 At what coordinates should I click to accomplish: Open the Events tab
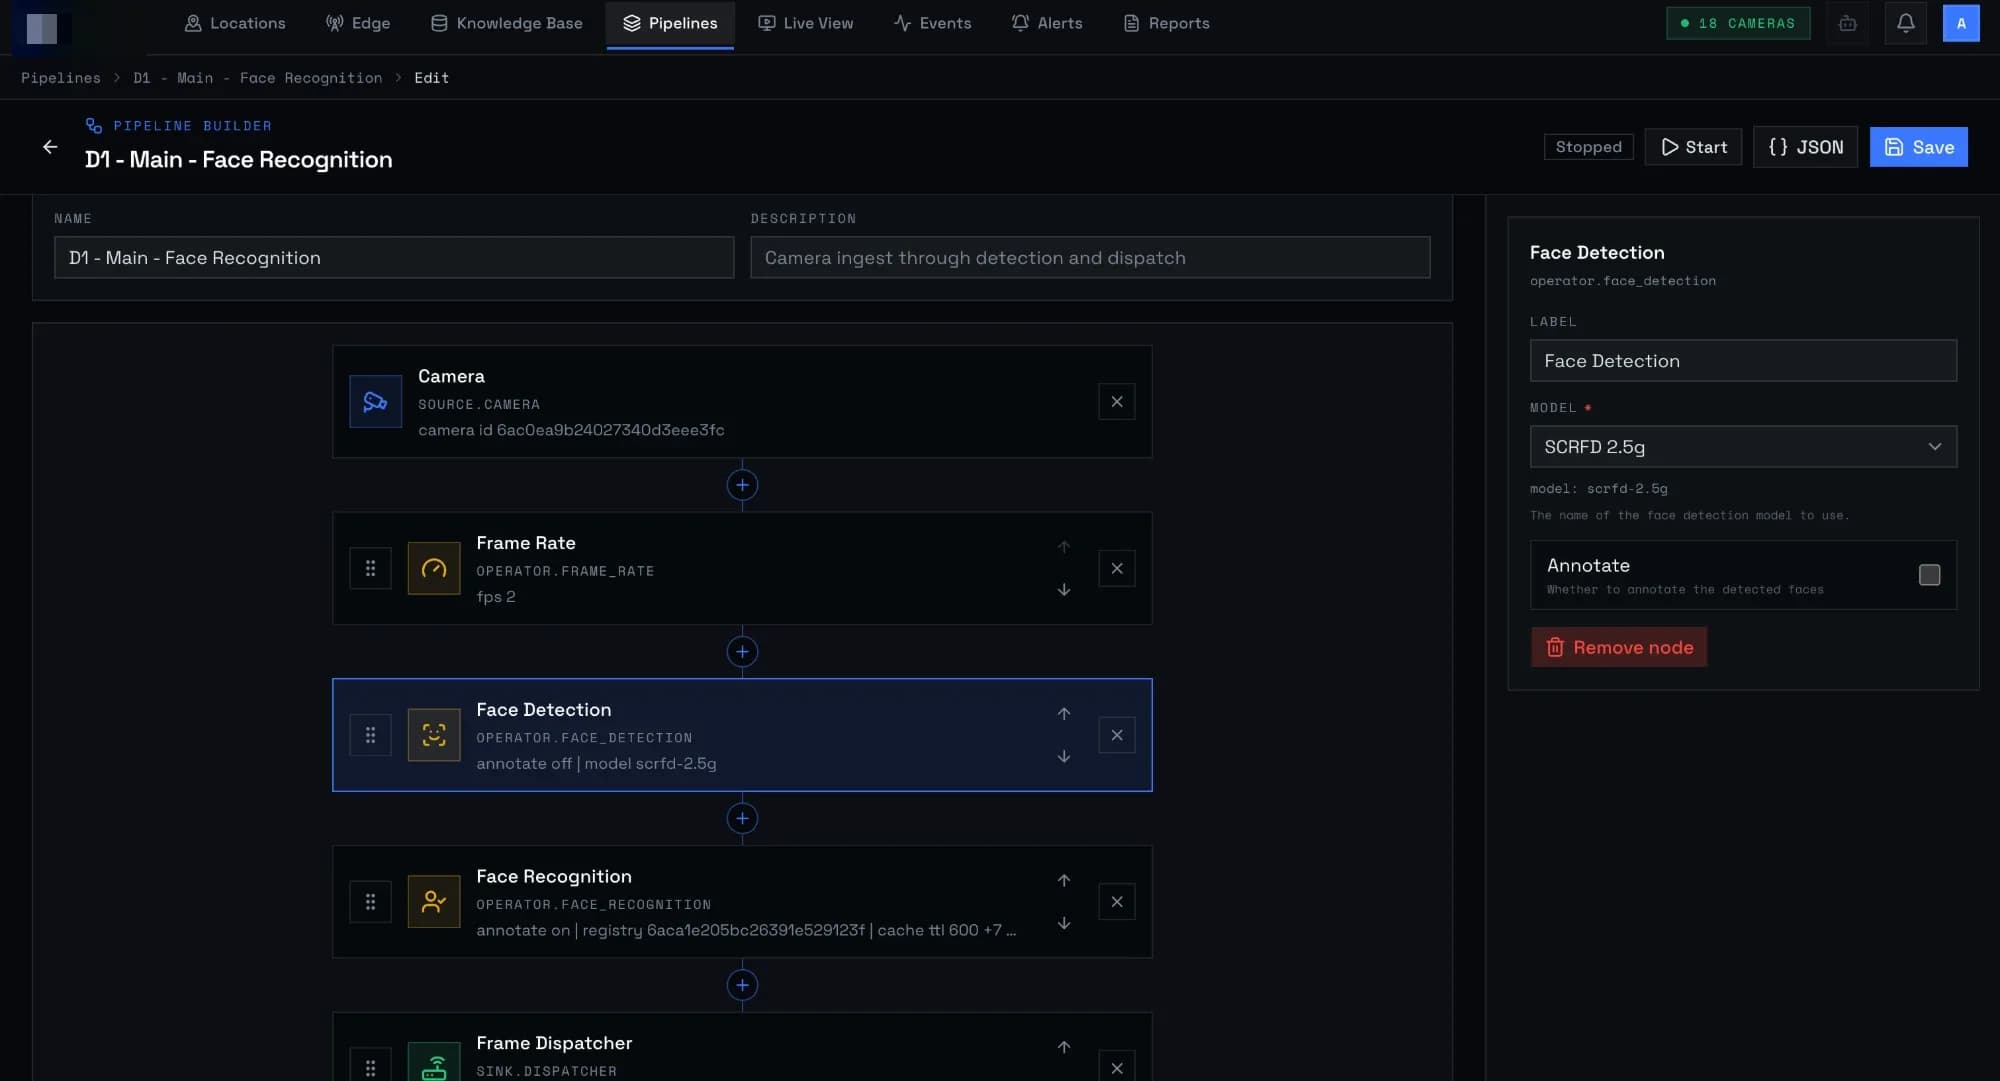[933, 23]
